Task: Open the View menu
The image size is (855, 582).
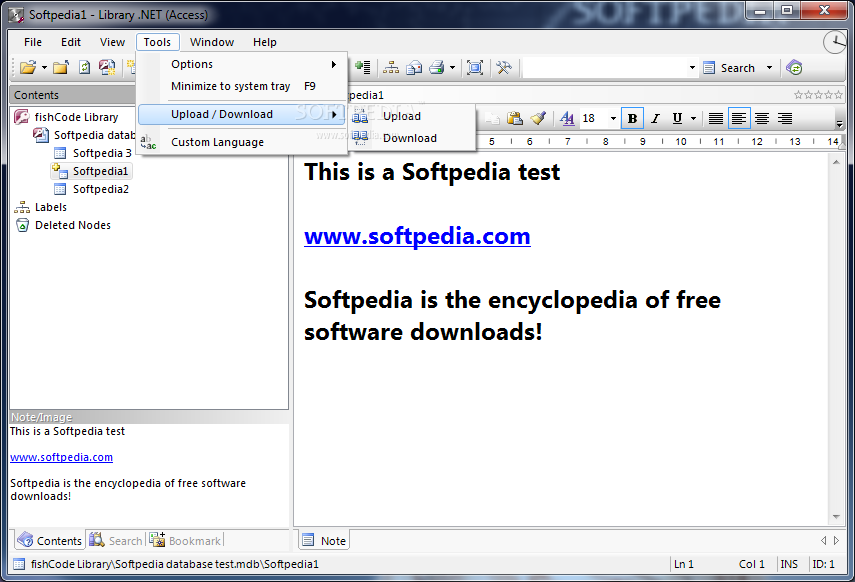Action: pyautogui.click(x=112, y=42)
